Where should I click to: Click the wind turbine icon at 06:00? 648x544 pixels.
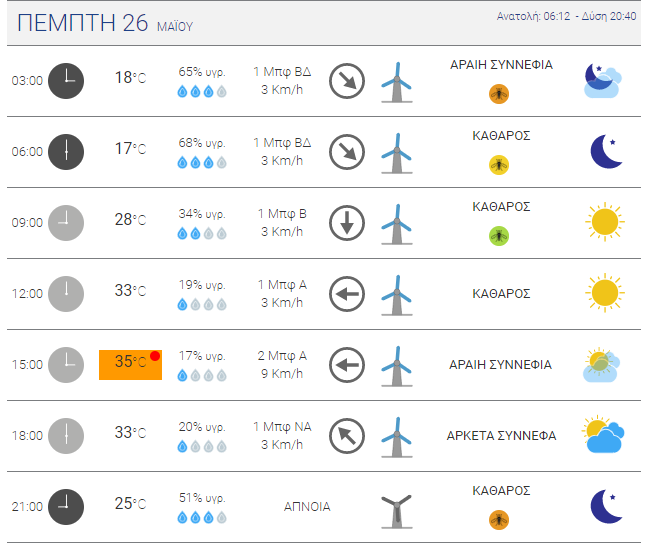pos(397,152)
